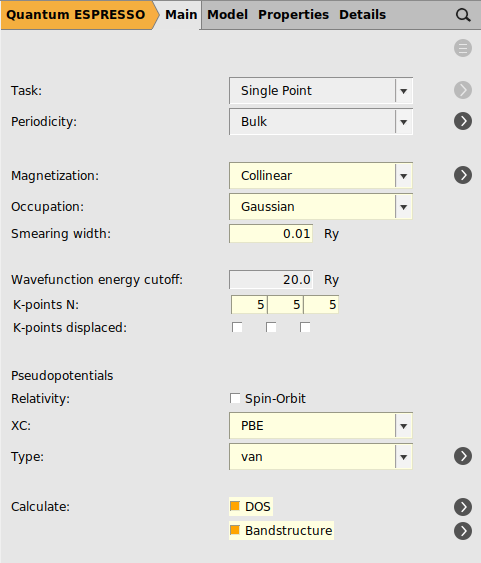Open the panel menu hamburger icon
Viewport: 481px width, 563px height.
(463, 48)
